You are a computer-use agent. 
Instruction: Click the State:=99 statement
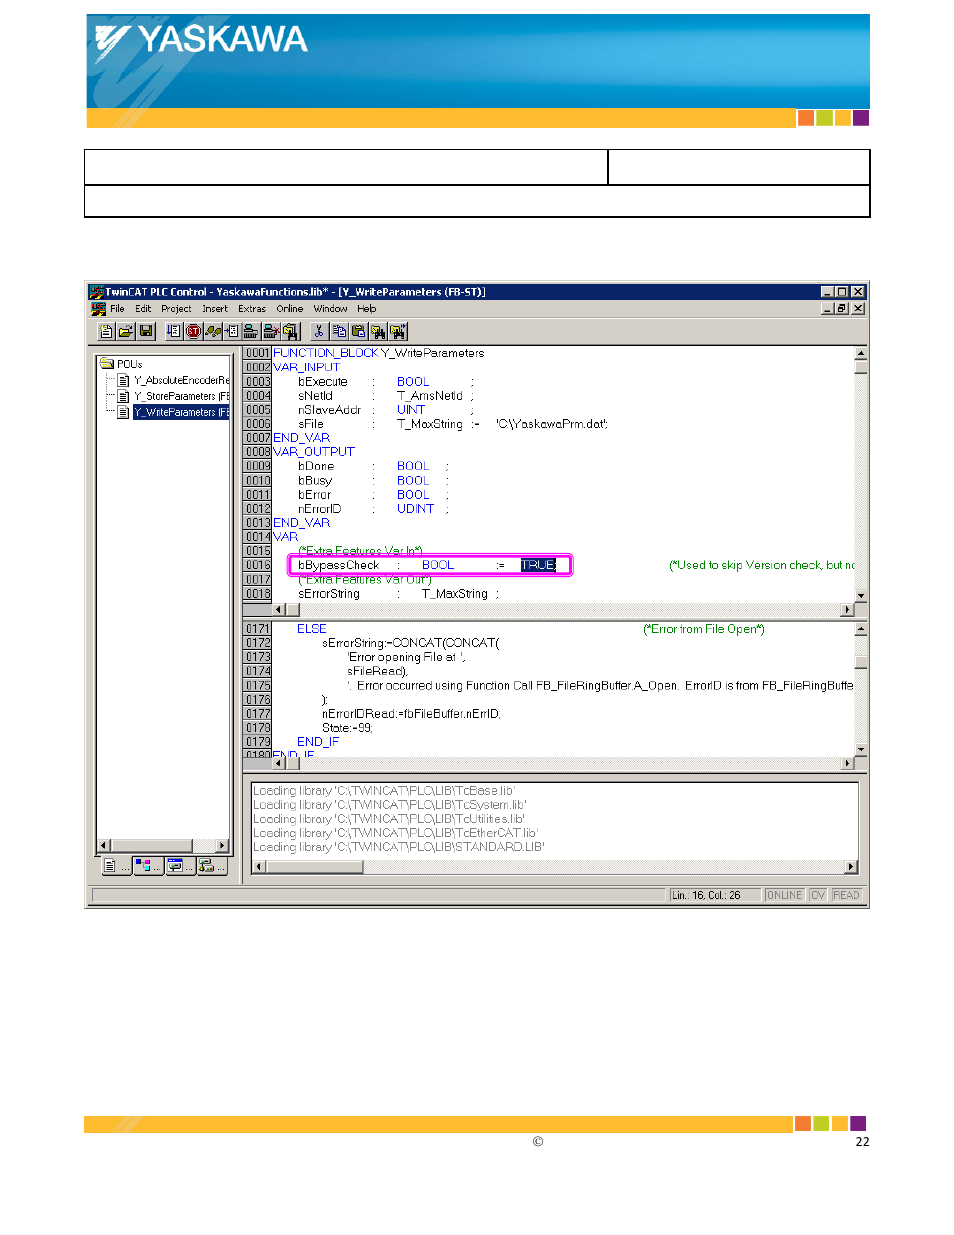pos(347,728)
